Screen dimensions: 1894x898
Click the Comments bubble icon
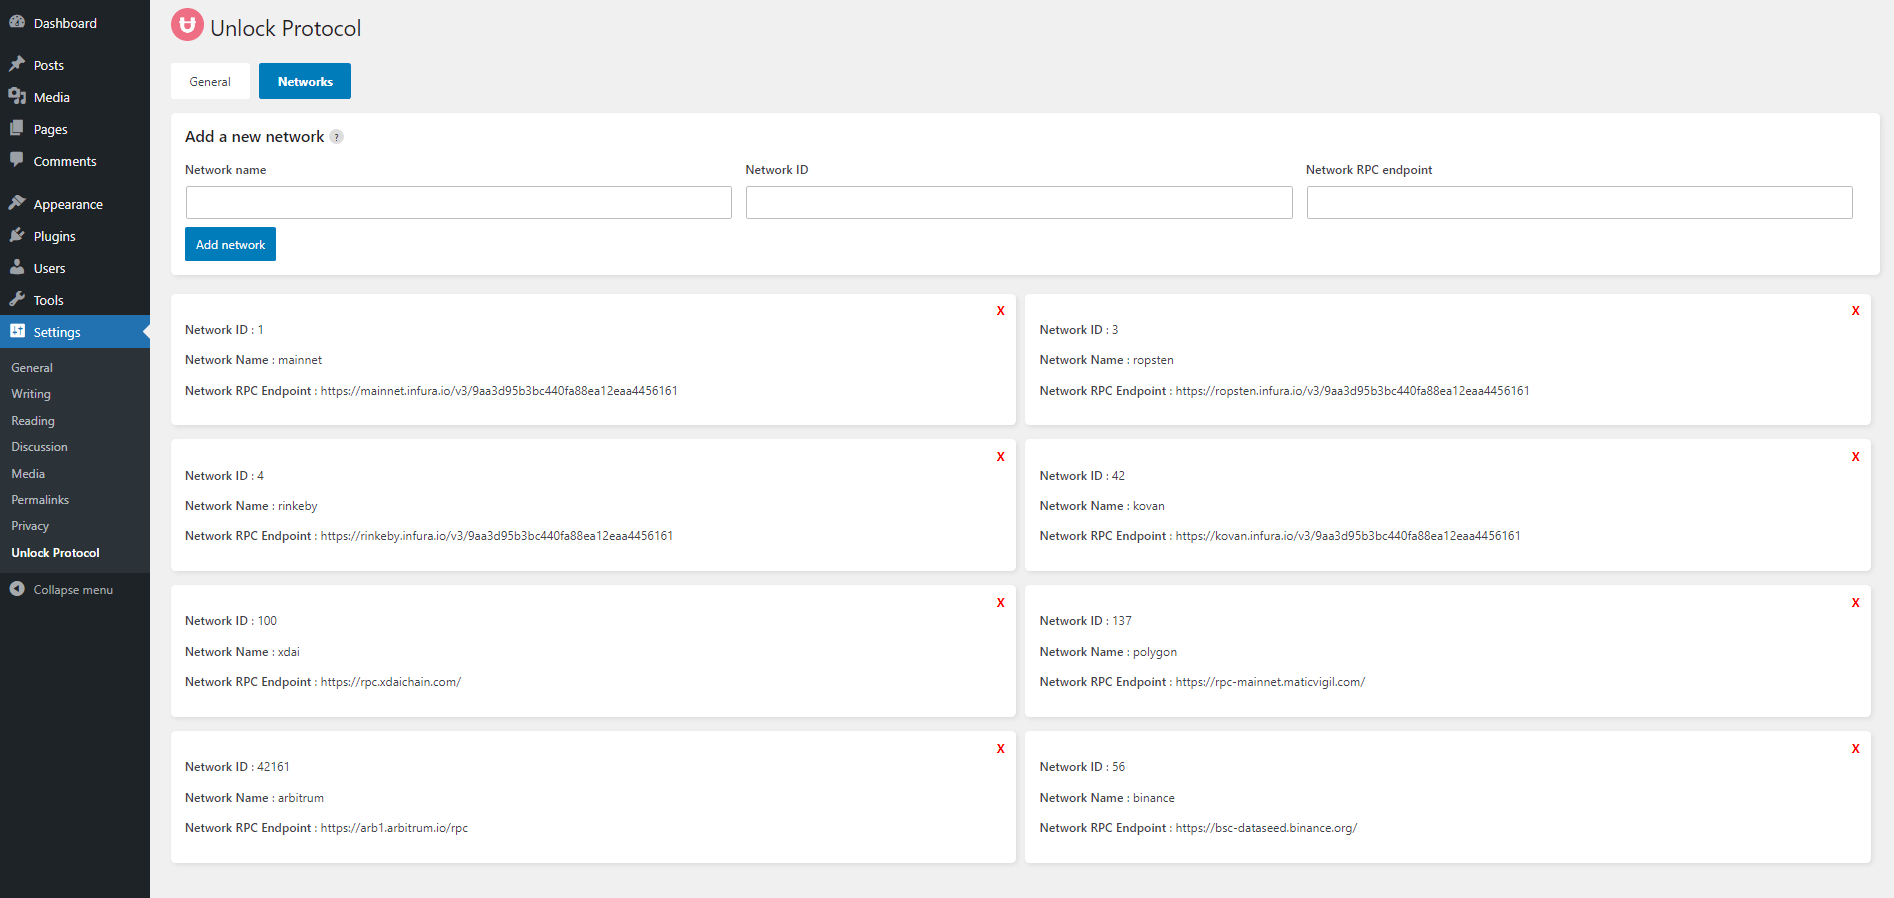[x=17, y=160]
